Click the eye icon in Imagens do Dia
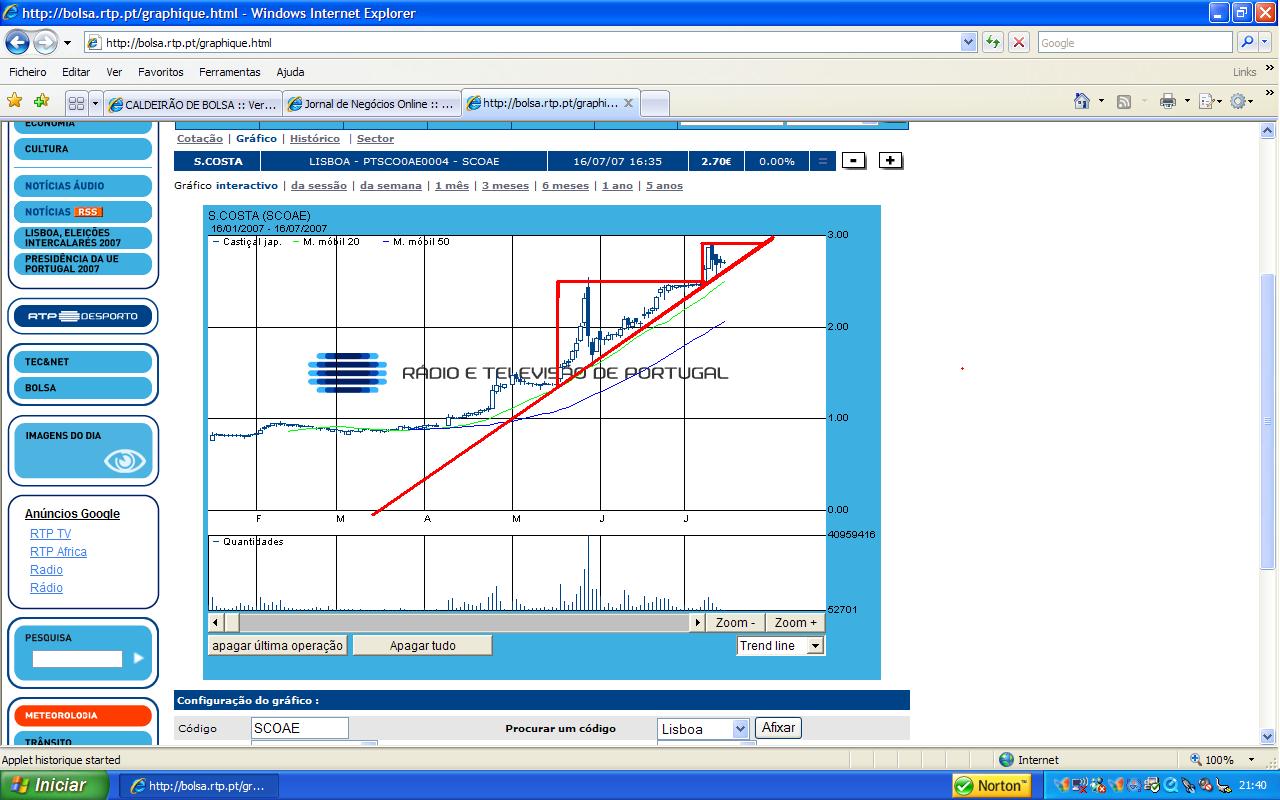This screenshot has width=1280, height=800. click(x=125, y=461)
